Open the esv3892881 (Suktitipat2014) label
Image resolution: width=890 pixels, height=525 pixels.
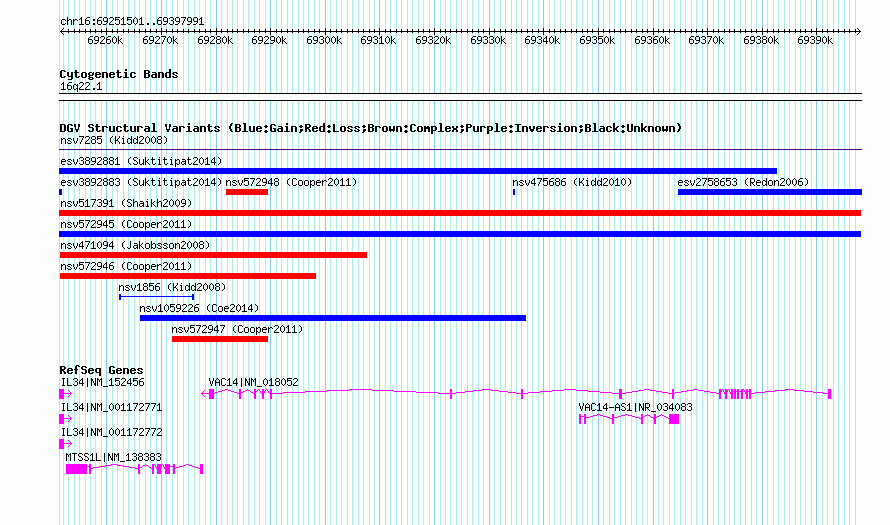[141, 161]
